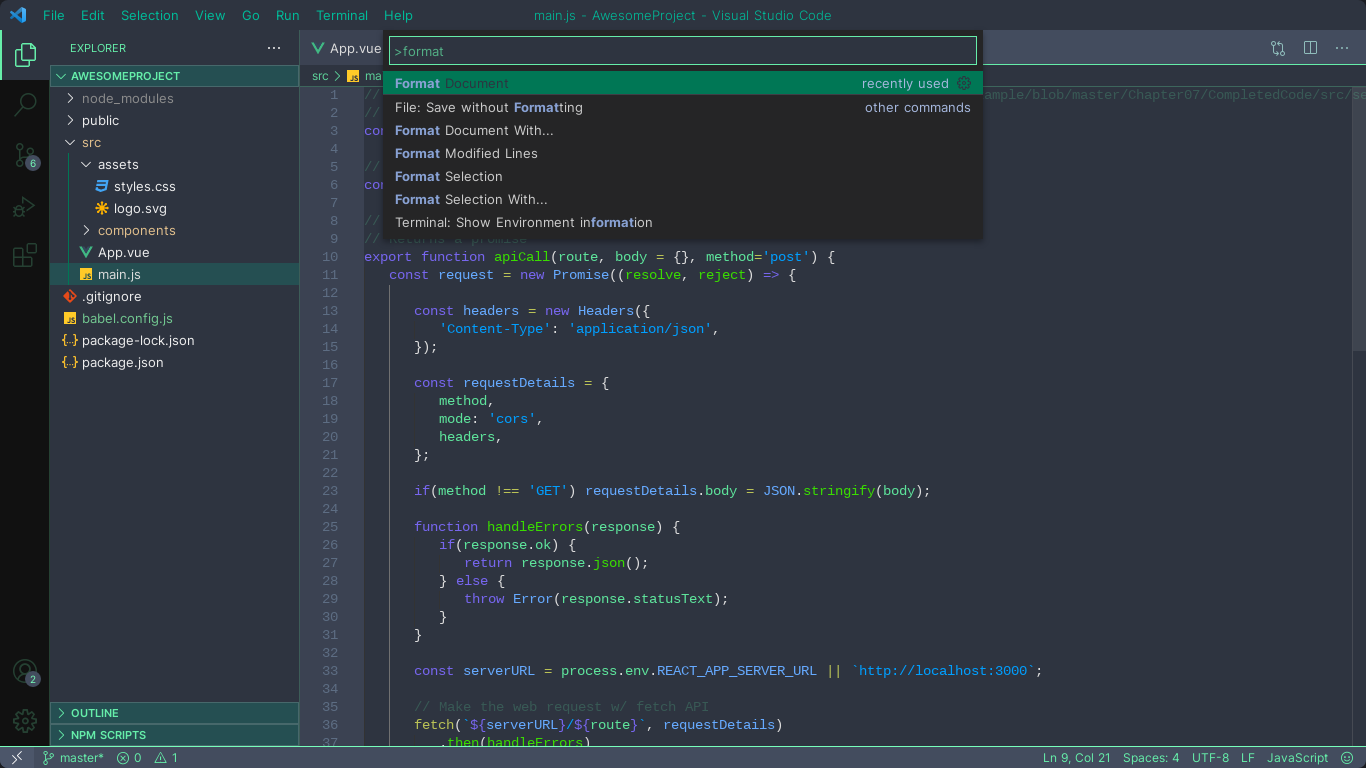Expand the node_modules folder
The height and width of the screenshot is (768, 1366).
click(127, 98)
